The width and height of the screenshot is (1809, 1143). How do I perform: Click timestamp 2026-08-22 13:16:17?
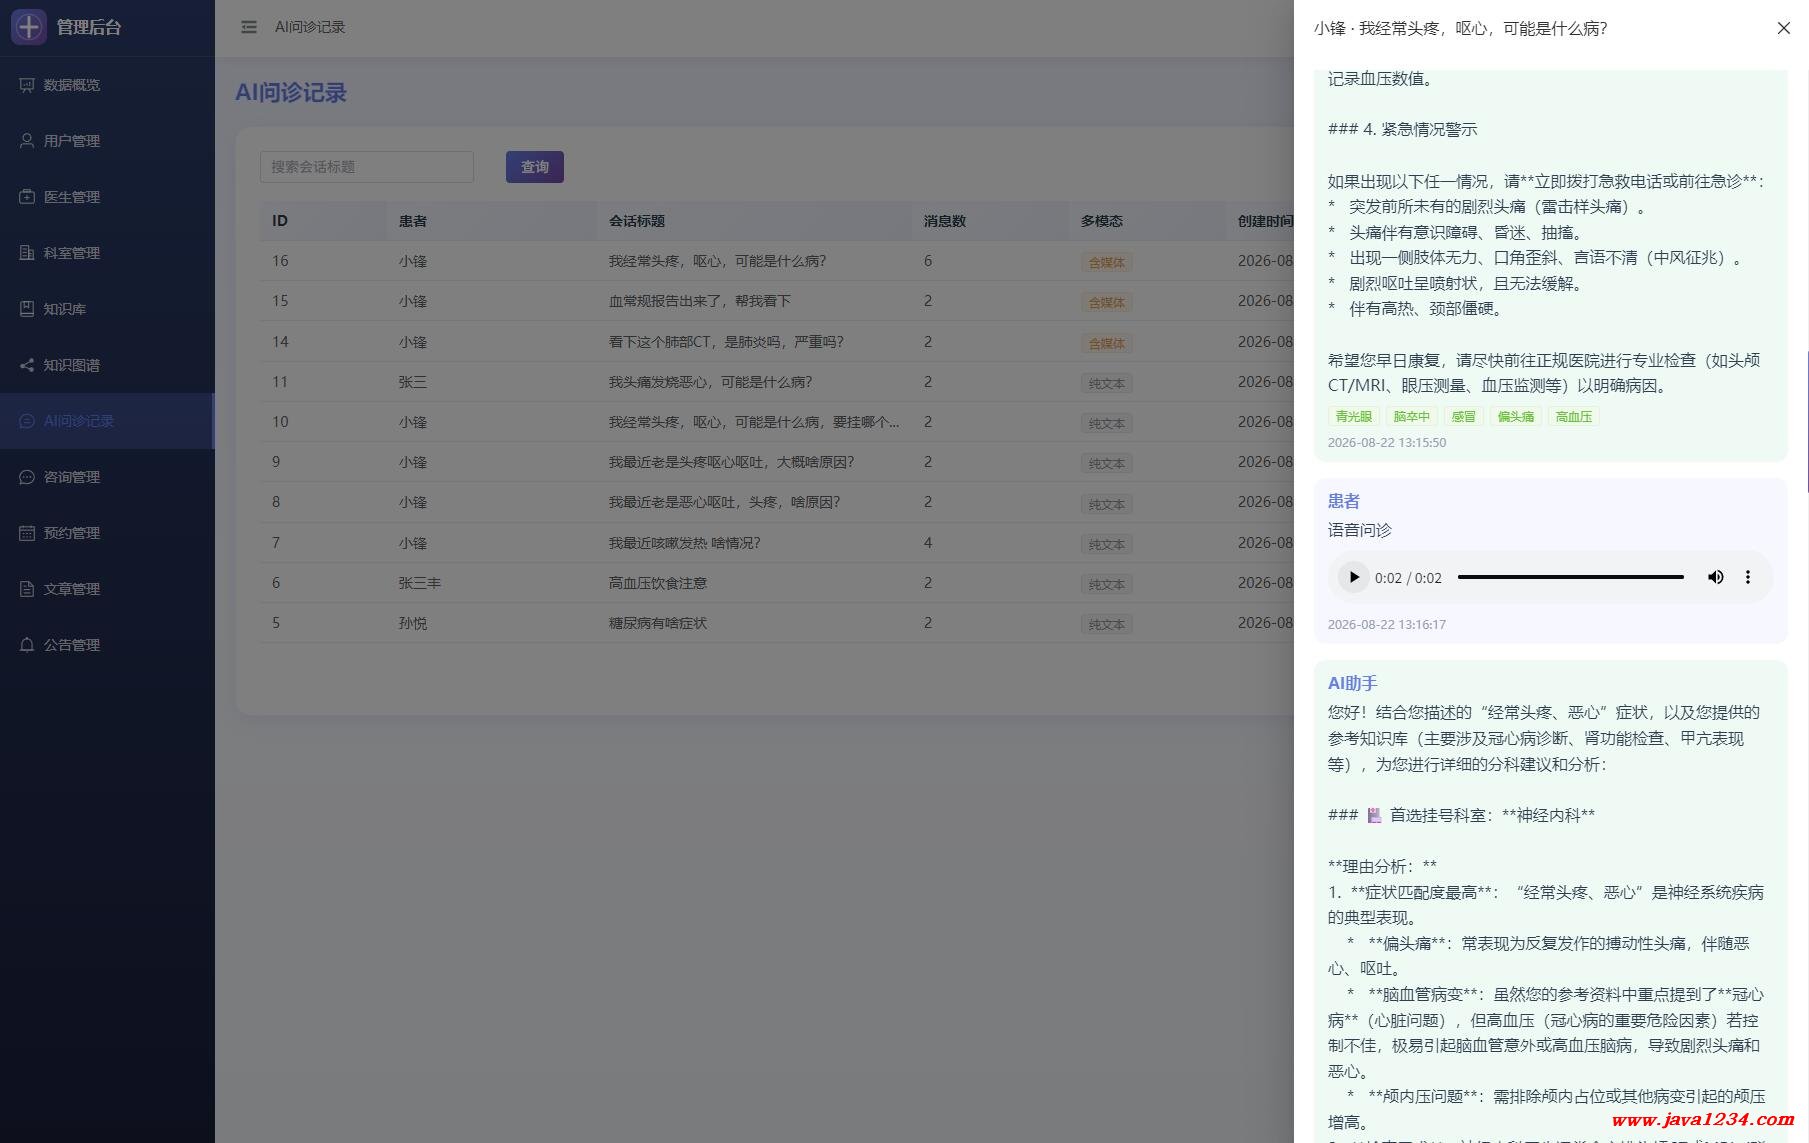click(x=1387, y=624)
